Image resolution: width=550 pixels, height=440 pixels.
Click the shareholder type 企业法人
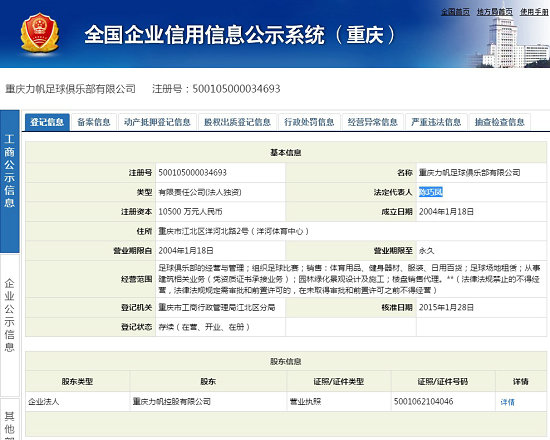coord(43,401)
